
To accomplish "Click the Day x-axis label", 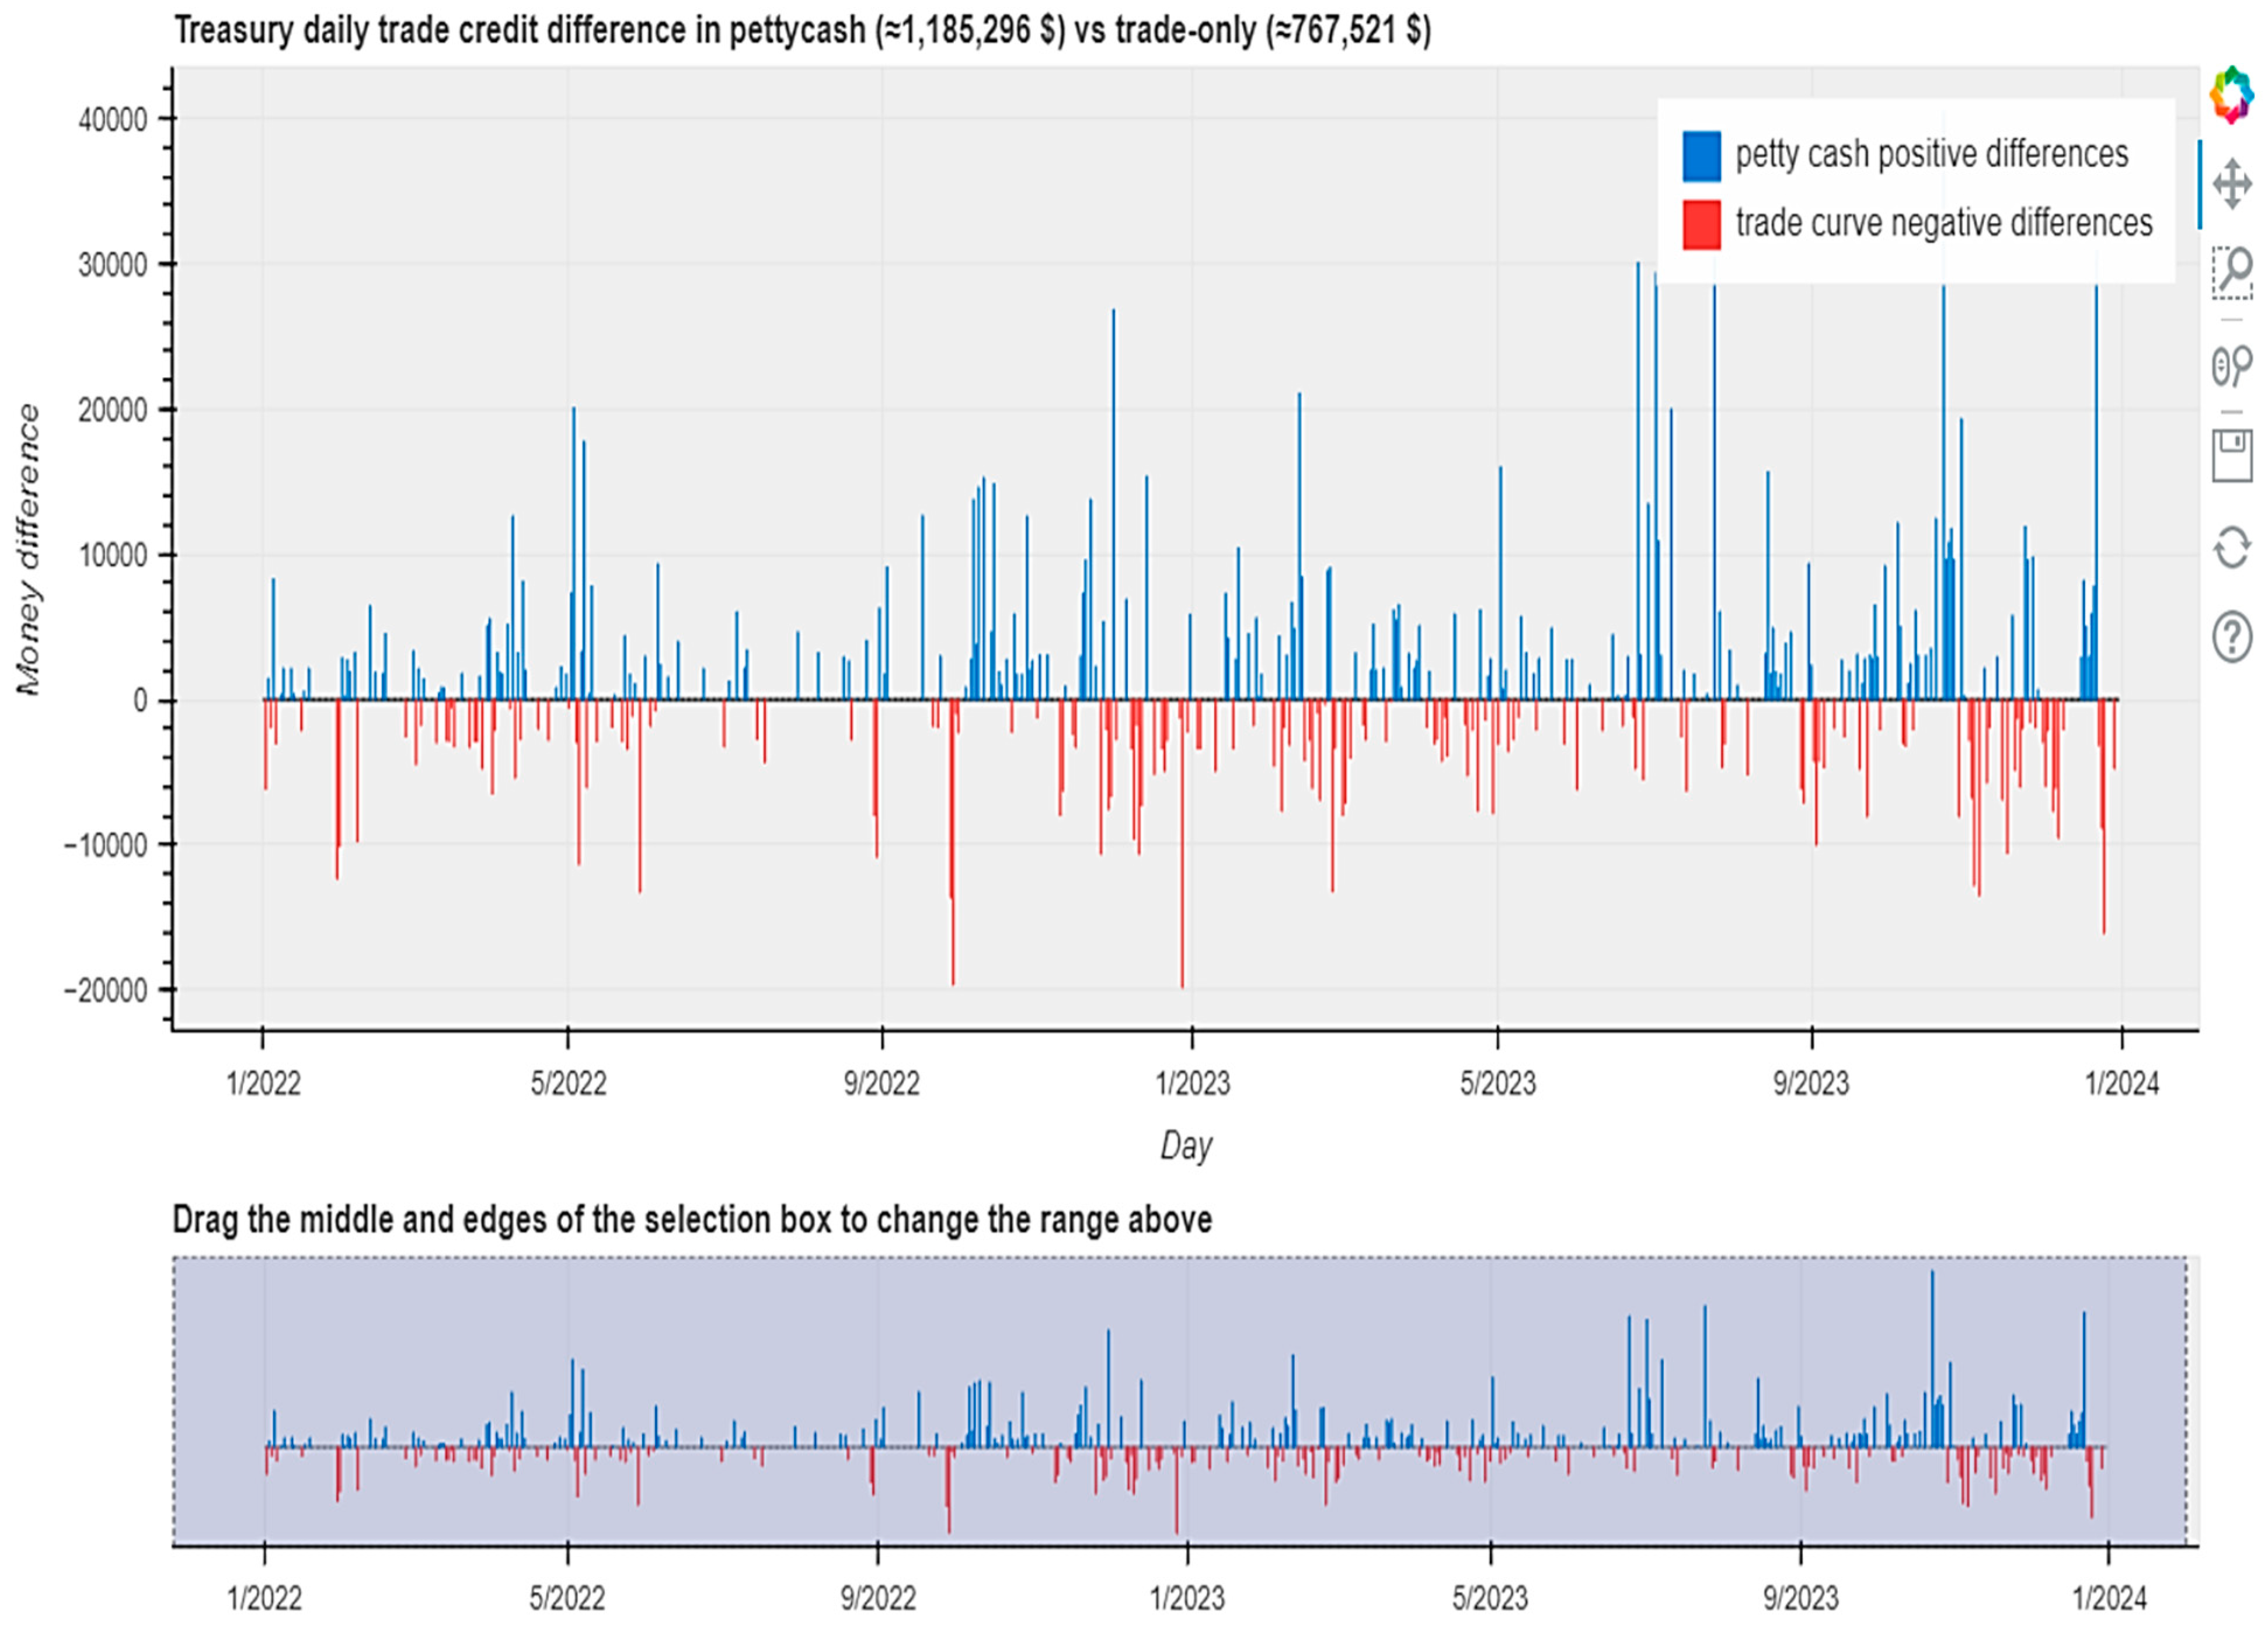I will (1186, 1145).
